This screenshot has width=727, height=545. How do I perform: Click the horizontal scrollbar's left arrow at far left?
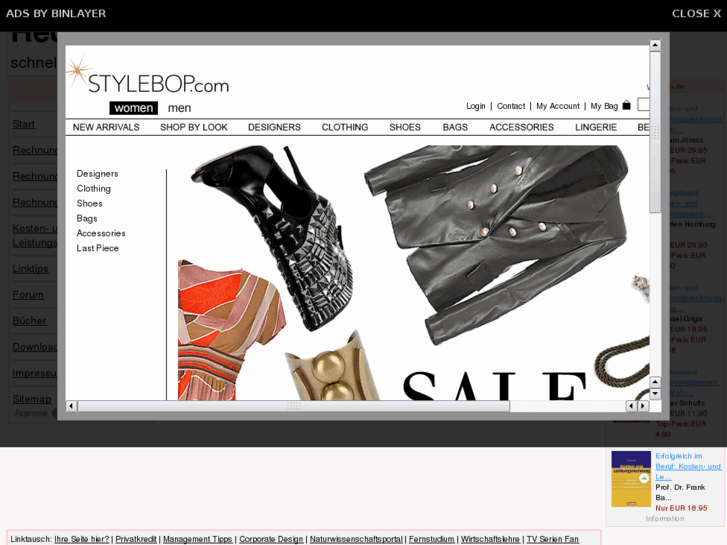click(x=71, y=406)
